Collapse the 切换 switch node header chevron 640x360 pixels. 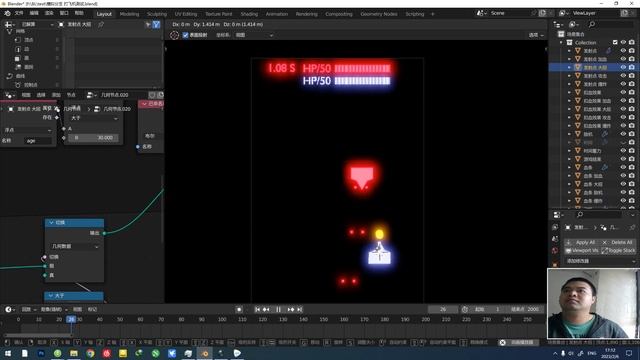pos(51,222)
